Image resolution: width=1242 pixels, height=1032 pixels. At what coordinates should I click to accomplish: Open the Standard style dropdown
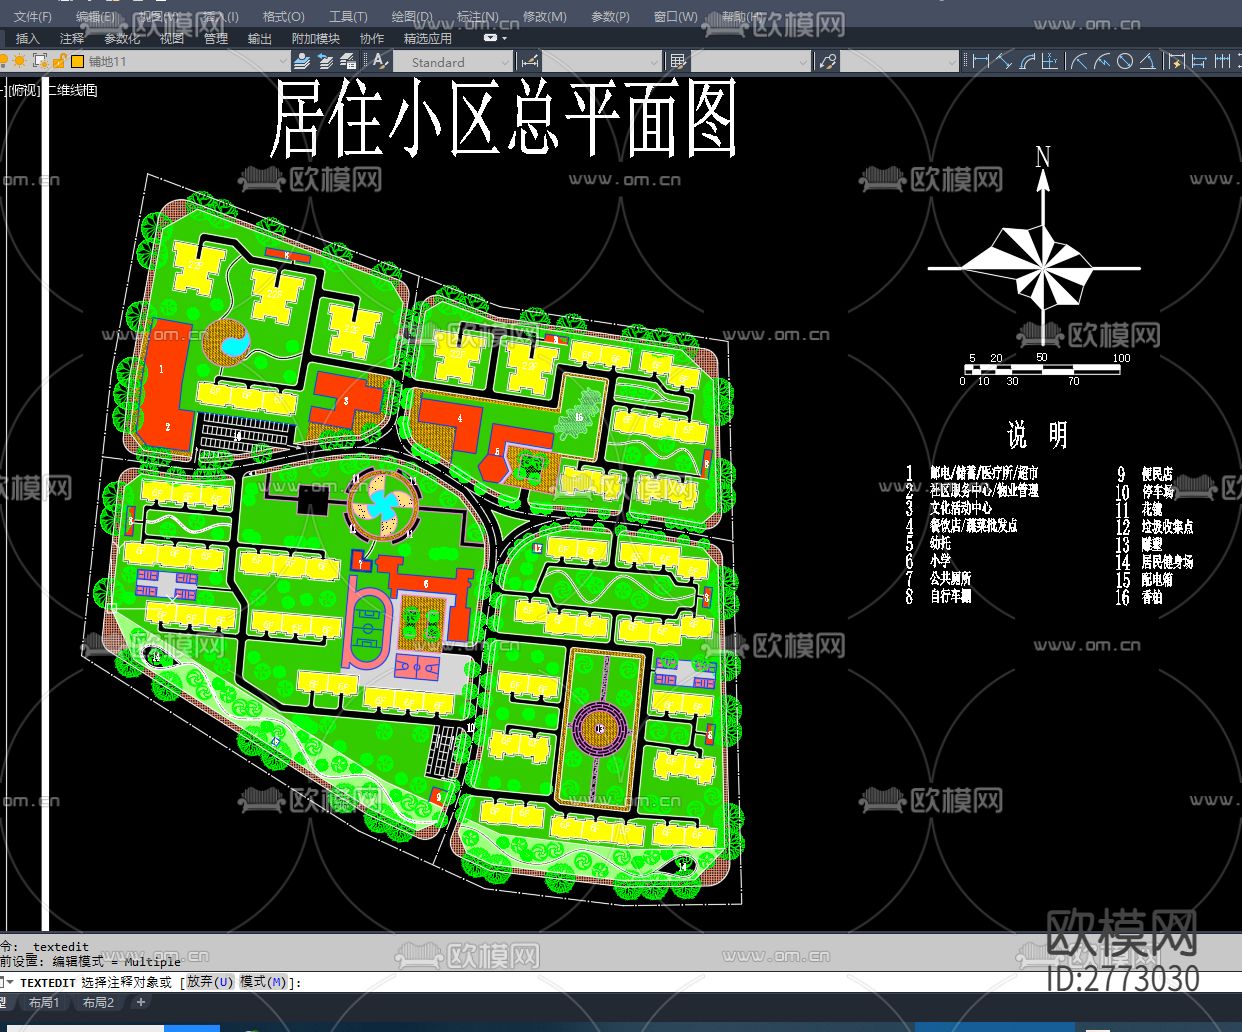pos(505,61)
